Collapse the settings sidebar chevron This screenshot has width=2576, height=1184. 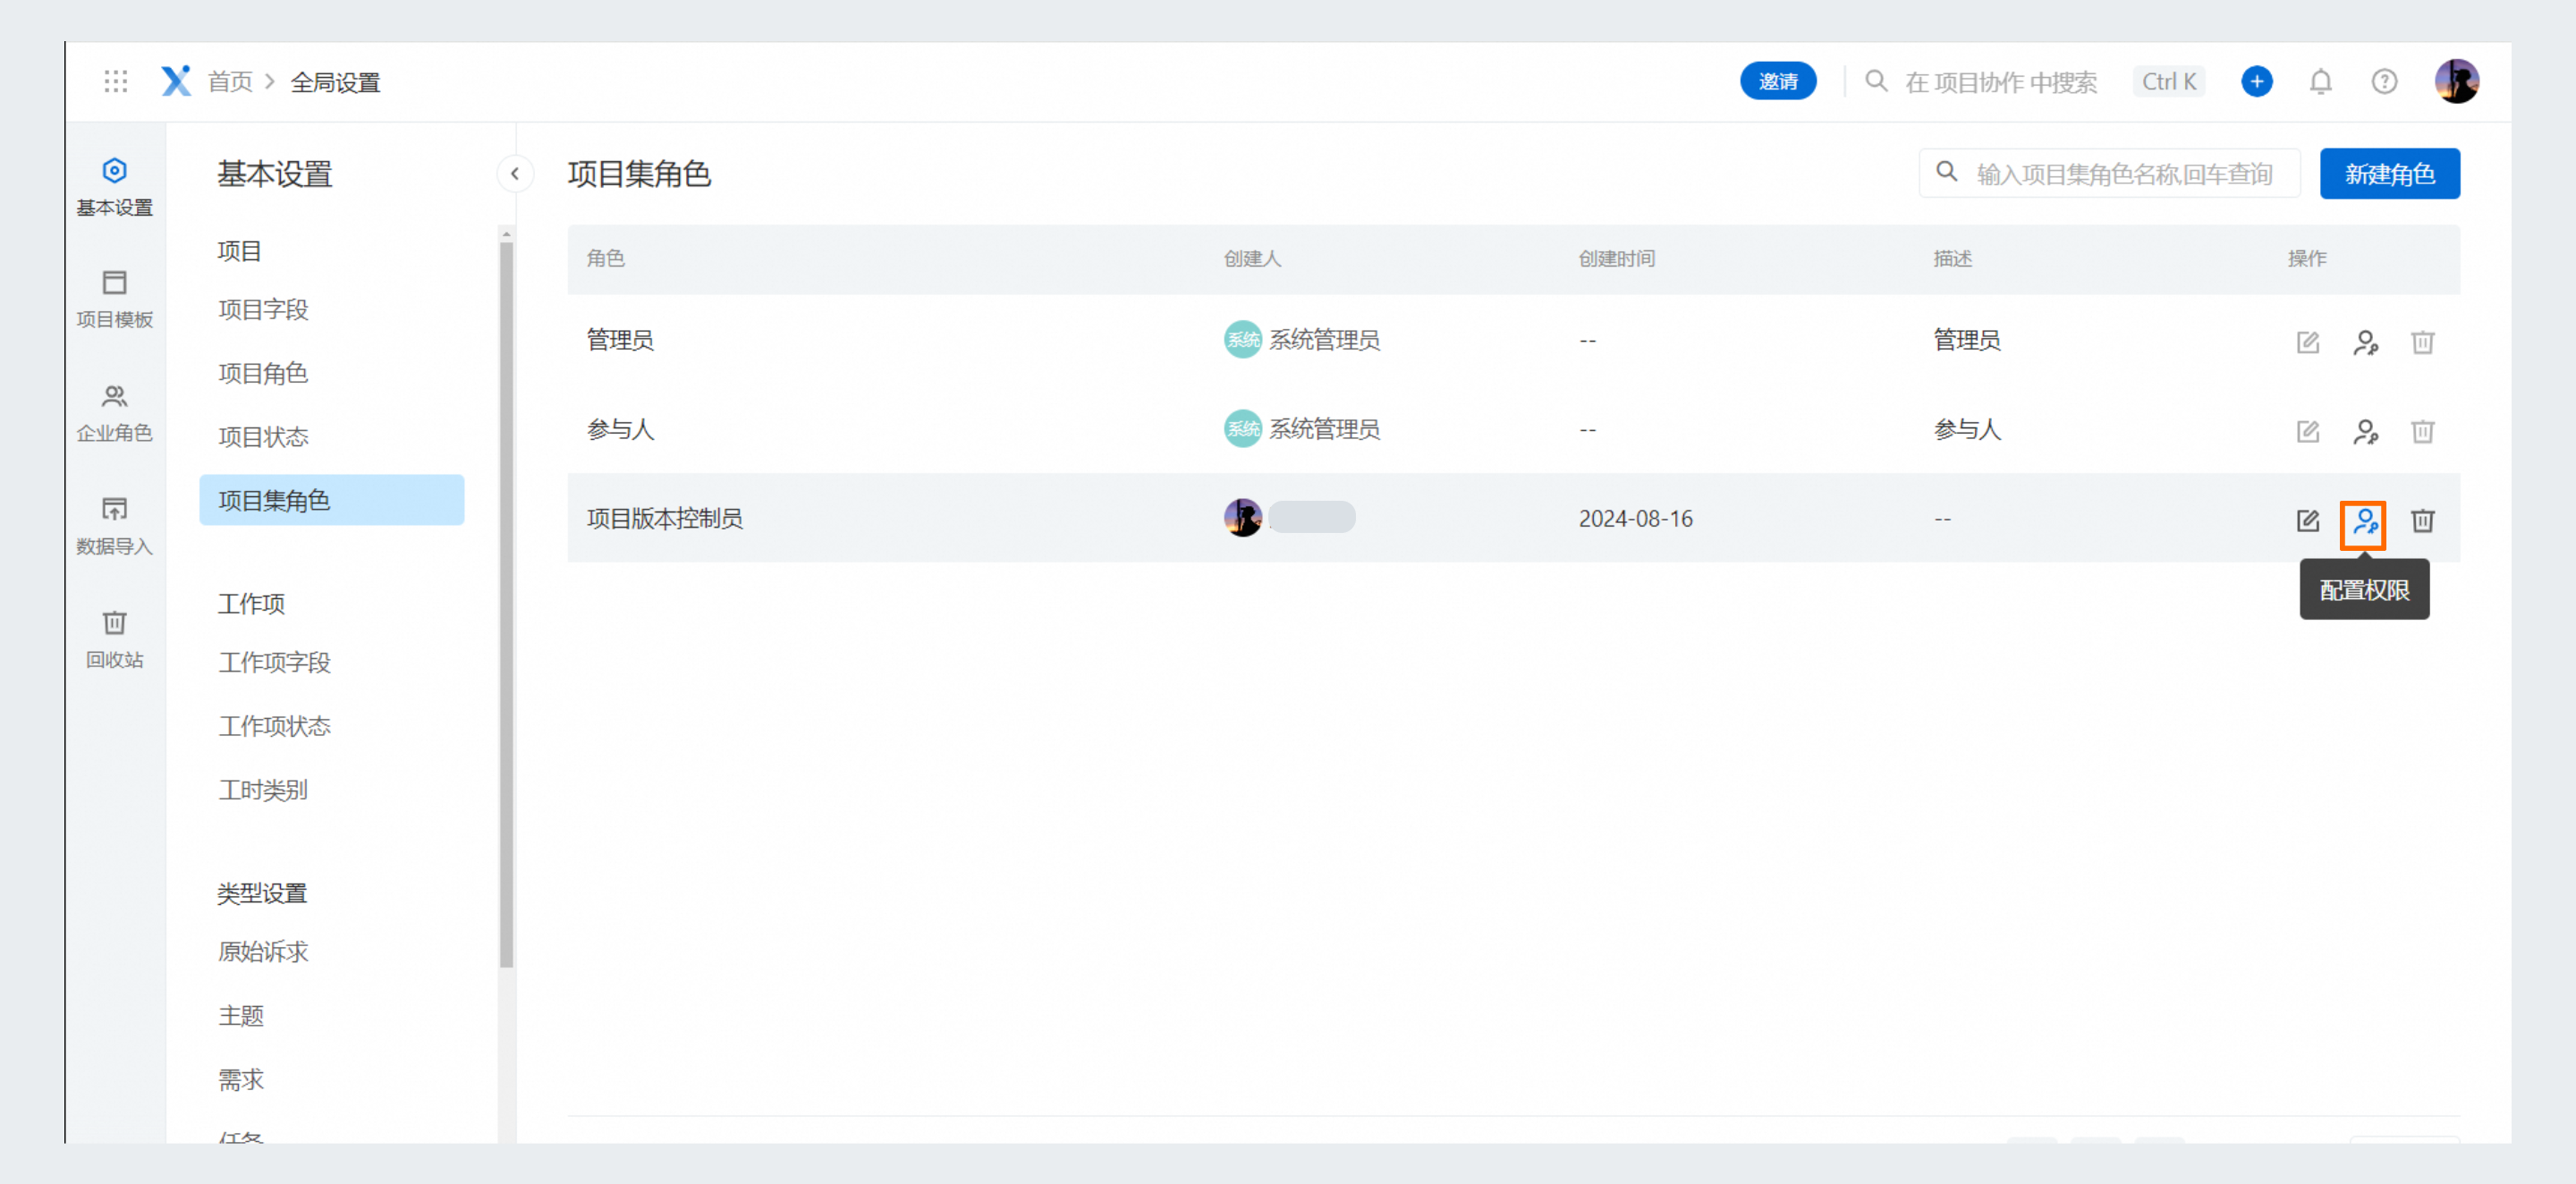pyautogui.click(x=515, y=174)
